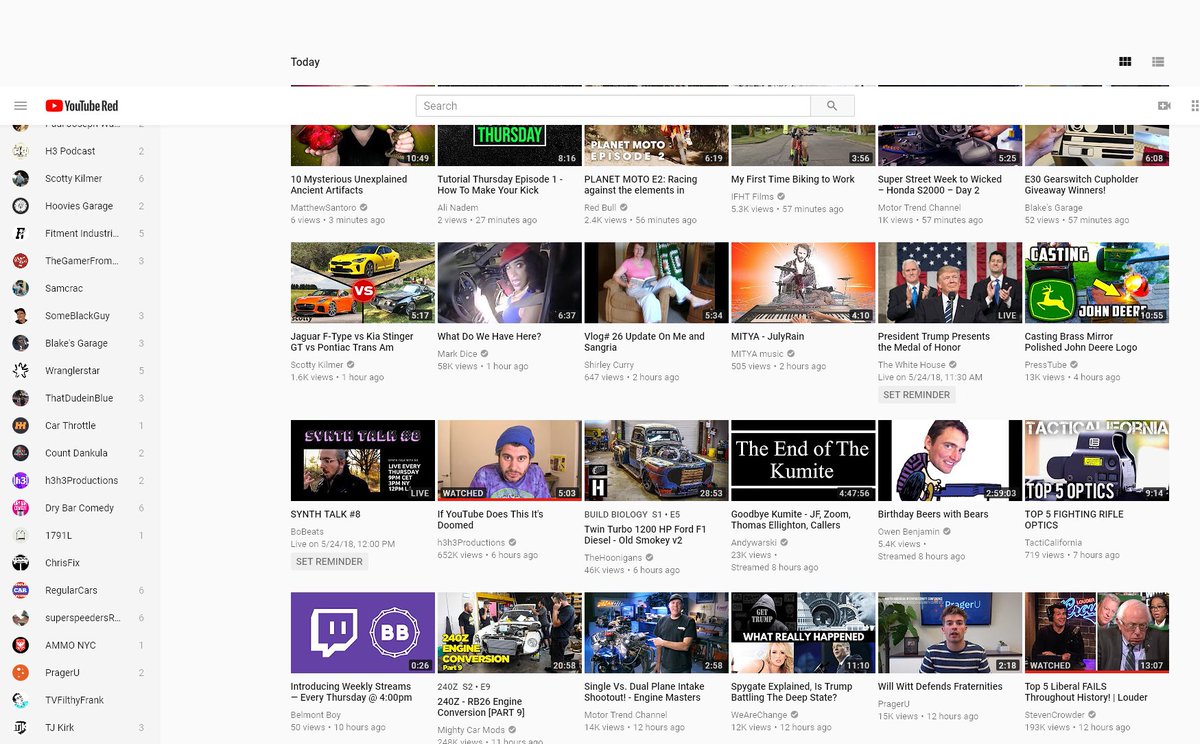Click Blake's Garage avatar in sidebar

click(x=20, y=343)
